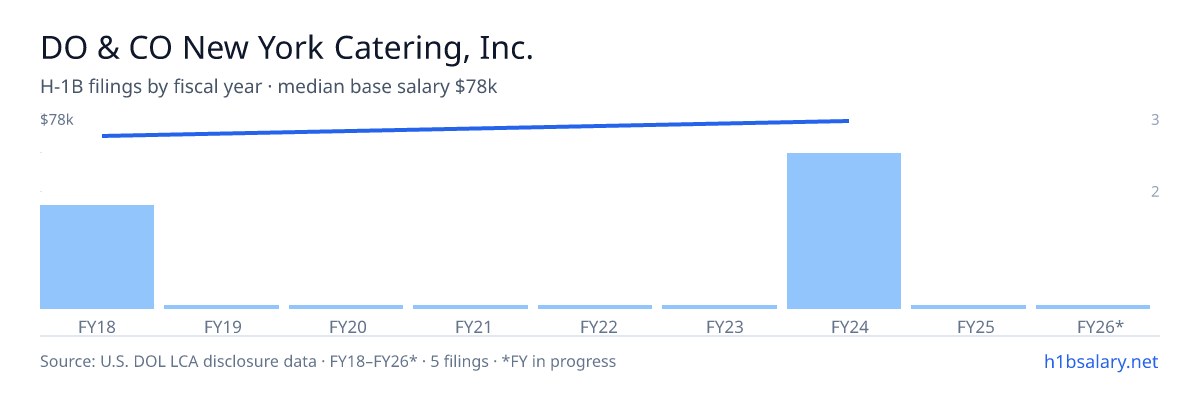Image resolution: width=1200 pixels, height=400 pixels.
Task: Select the FY23 bar stub
Action: click(719, 307)
